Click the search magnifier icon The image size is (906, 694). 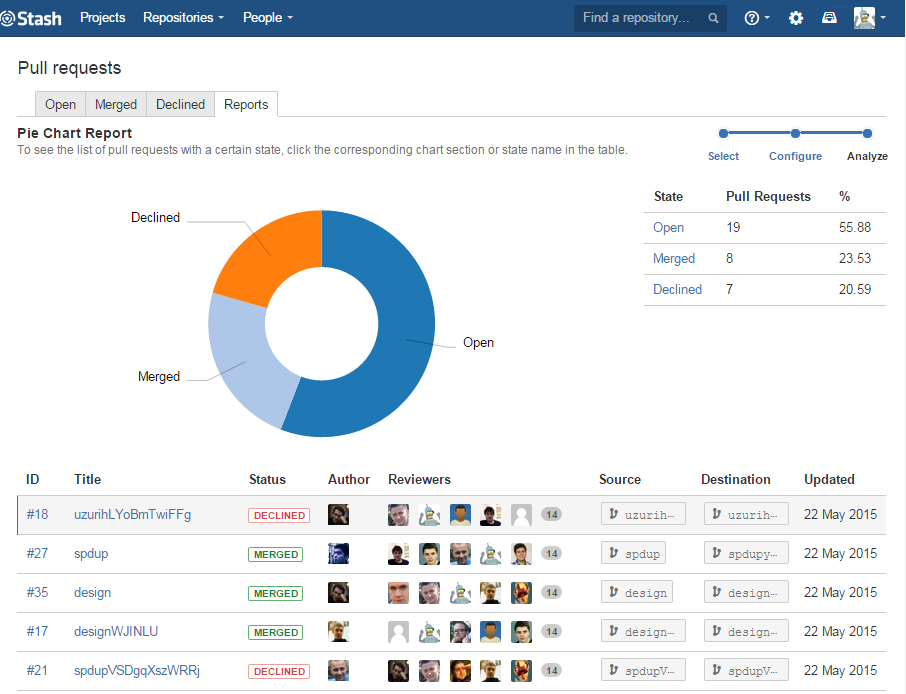click(x=713, y=18)
